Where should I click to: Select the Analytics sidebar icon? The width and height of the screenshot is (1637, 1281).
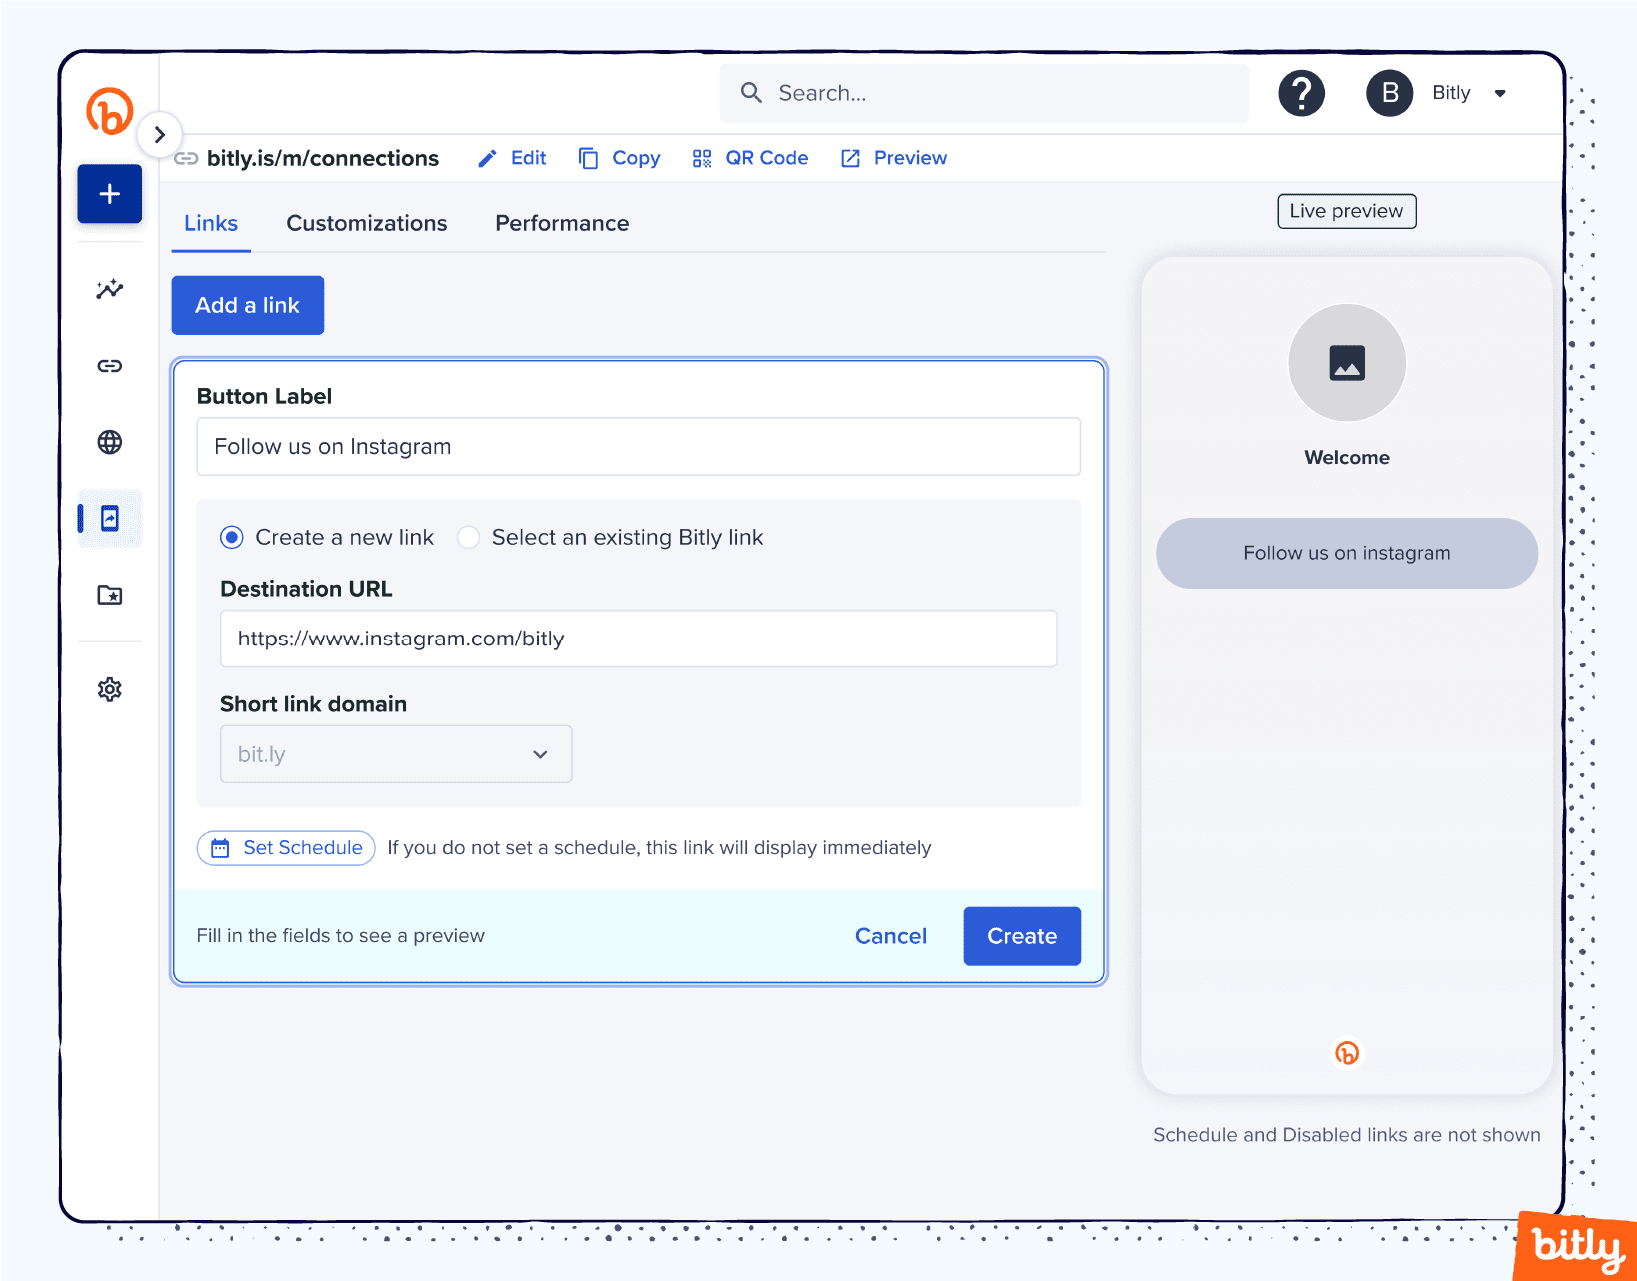coord(109,289)
